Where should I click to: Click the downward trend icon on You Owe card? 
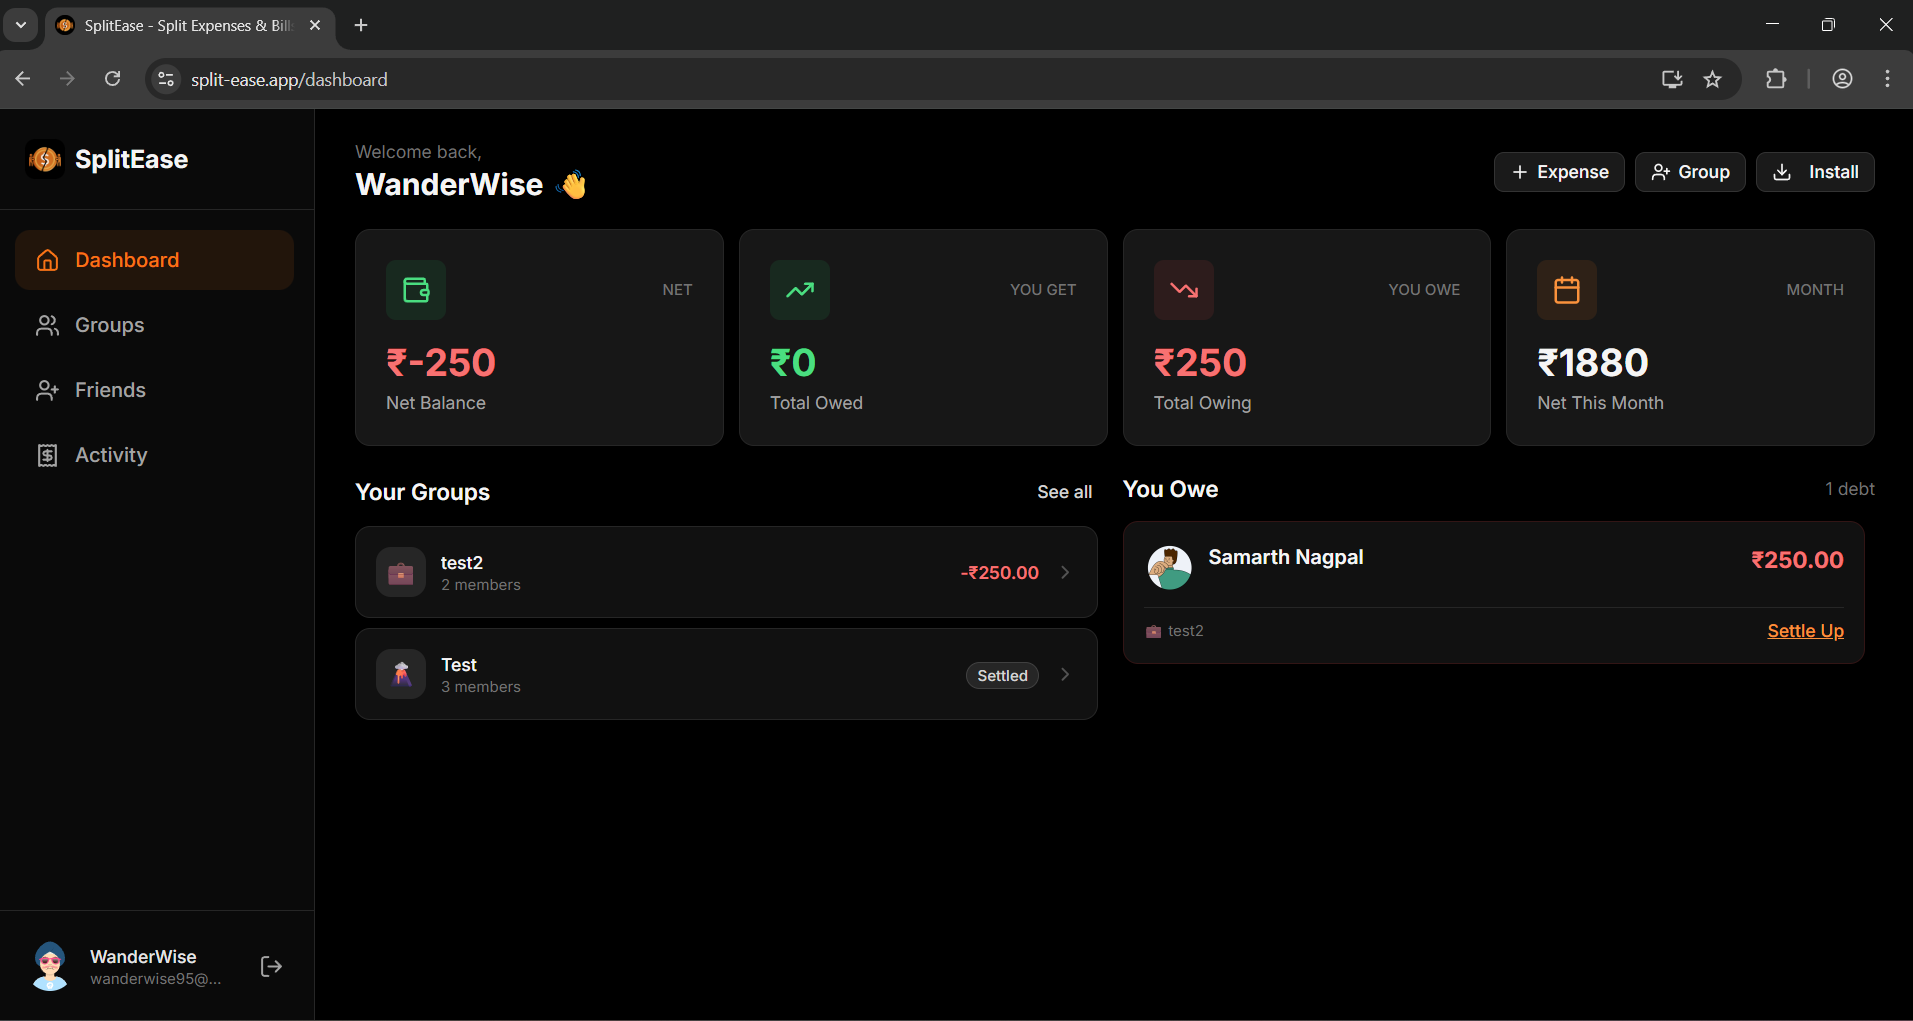point(1184,290)
